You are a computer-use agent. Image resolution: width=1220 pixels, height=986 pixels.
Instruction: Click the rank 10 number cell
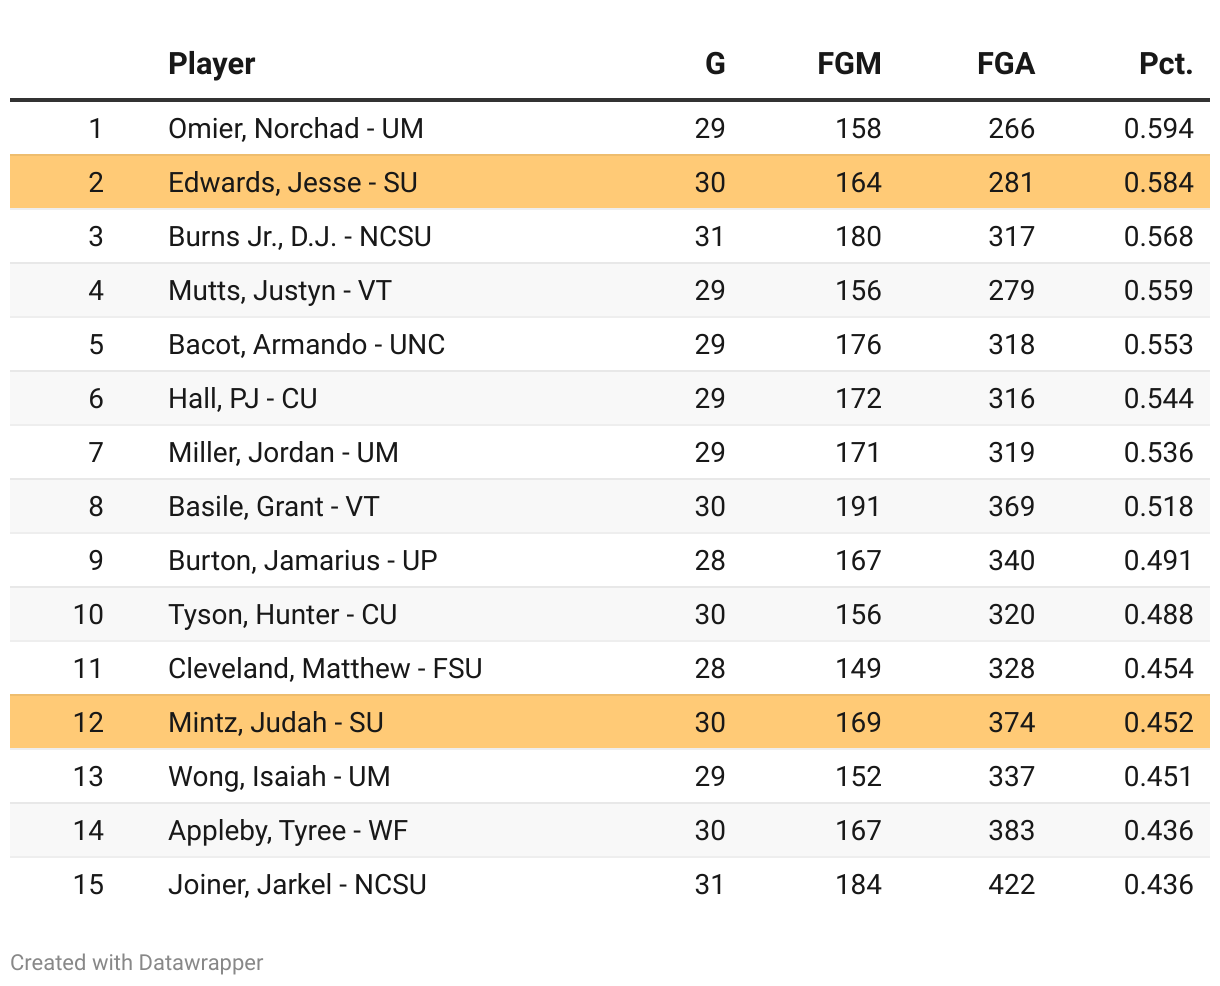coord(88,615)
